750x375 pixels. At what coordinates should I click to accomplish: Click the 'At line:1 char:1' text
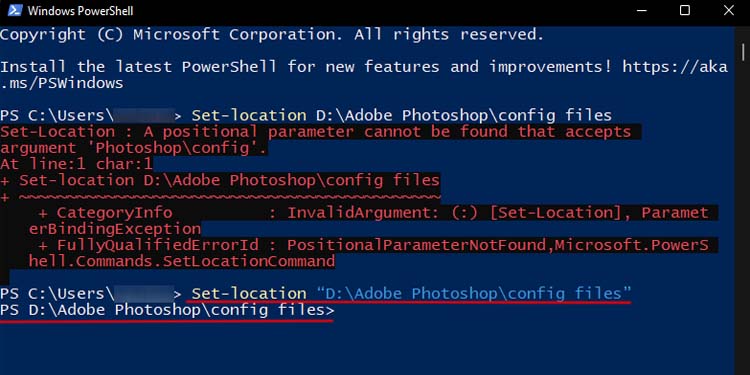point(76,164)
